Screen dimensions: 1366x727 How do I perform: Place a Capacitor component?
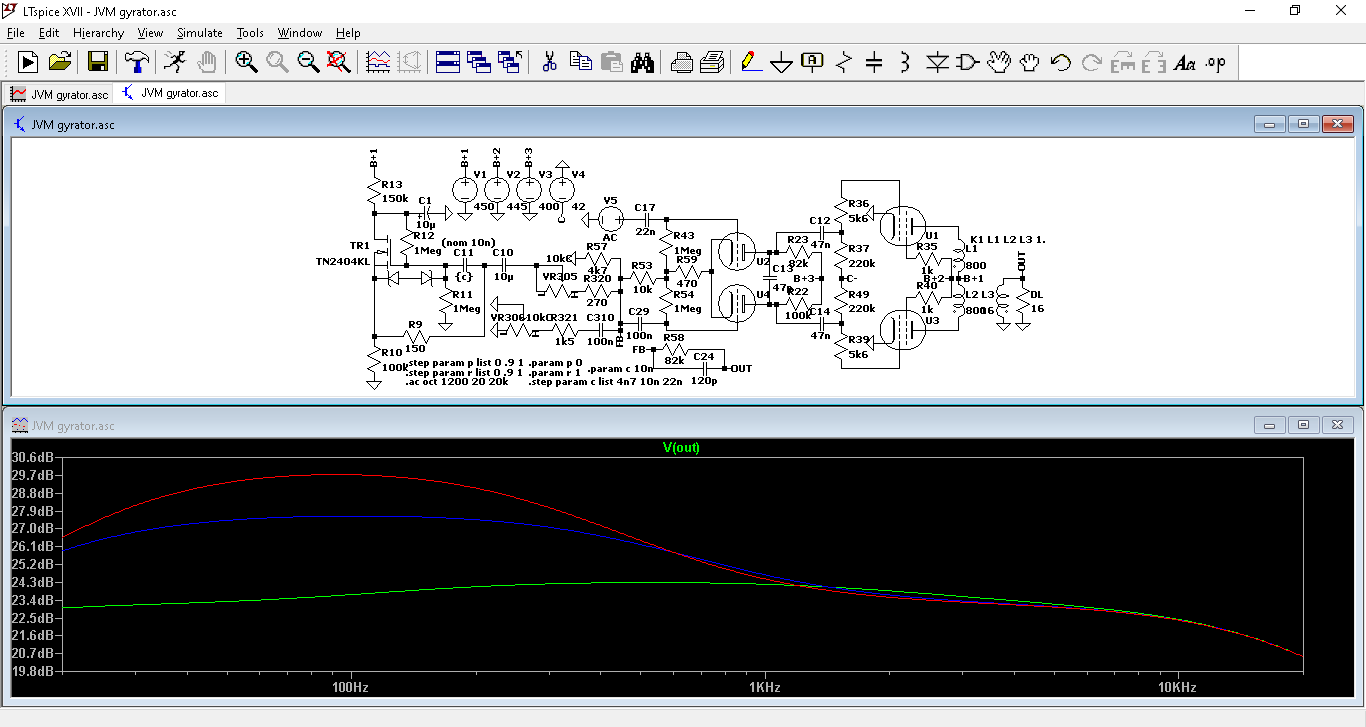[874, 62]
